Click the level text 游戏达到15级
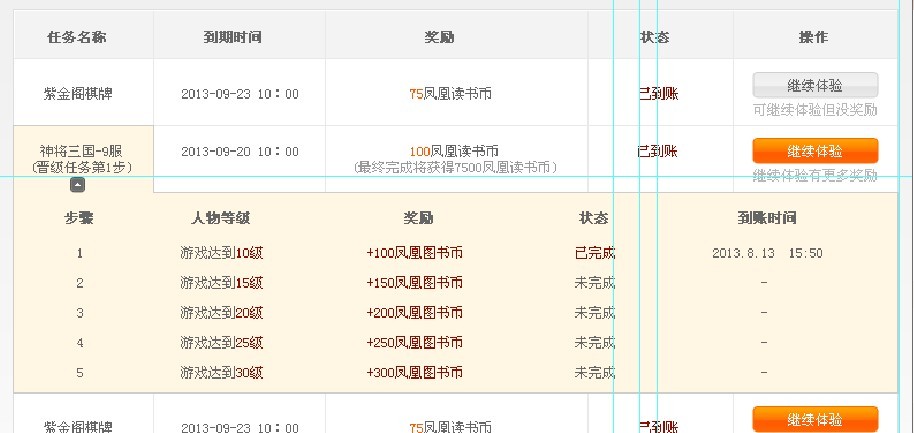The width and height of the screenshot is (914, 433). coord(222,283)
